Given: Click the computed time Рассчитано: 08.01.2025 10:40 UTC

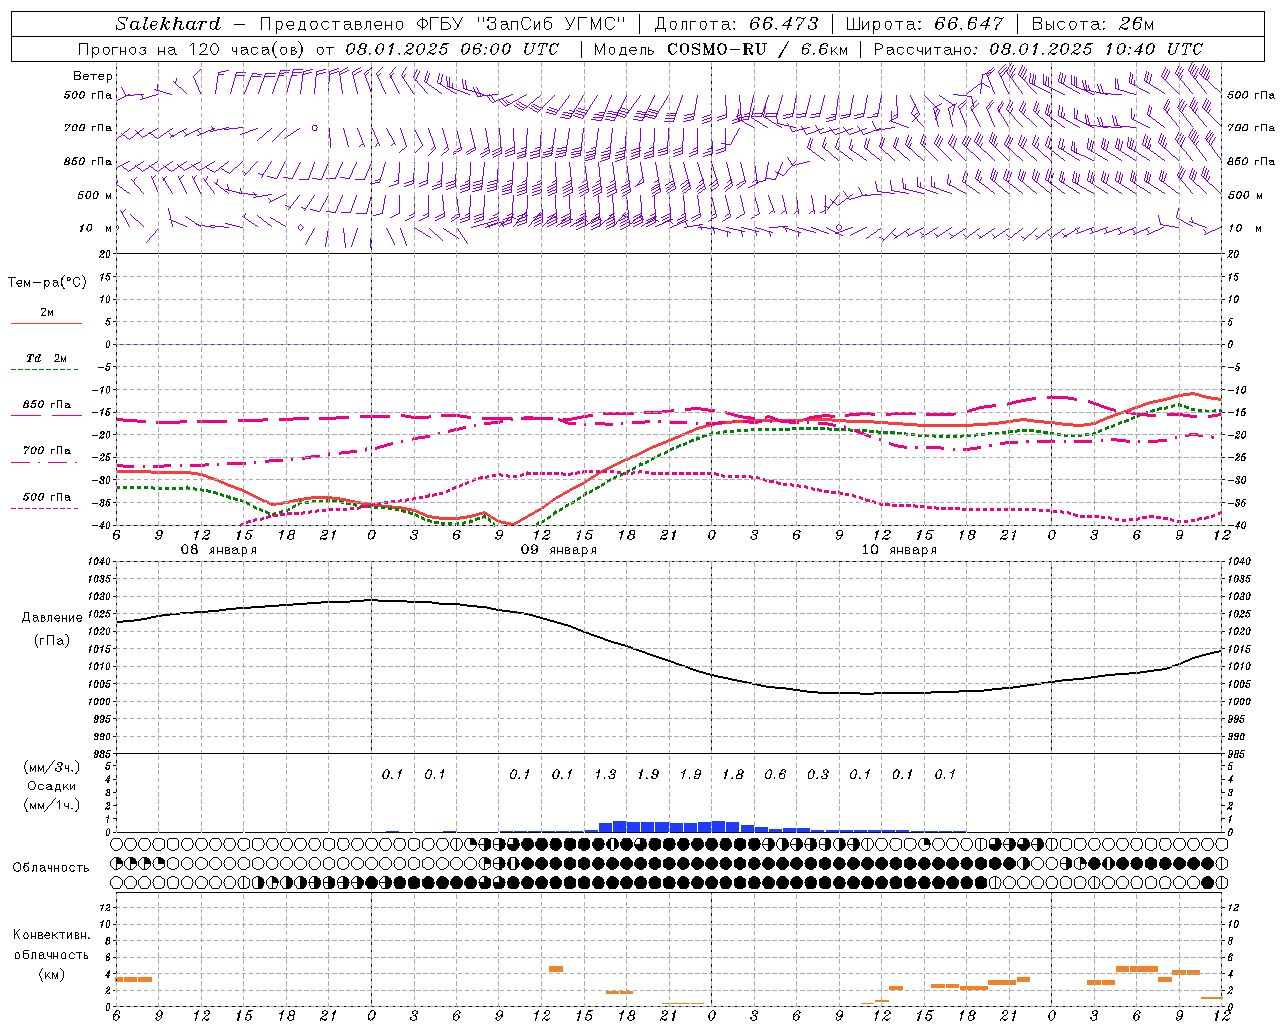Looking at the screenshot, I should [x=1038, y=49].
